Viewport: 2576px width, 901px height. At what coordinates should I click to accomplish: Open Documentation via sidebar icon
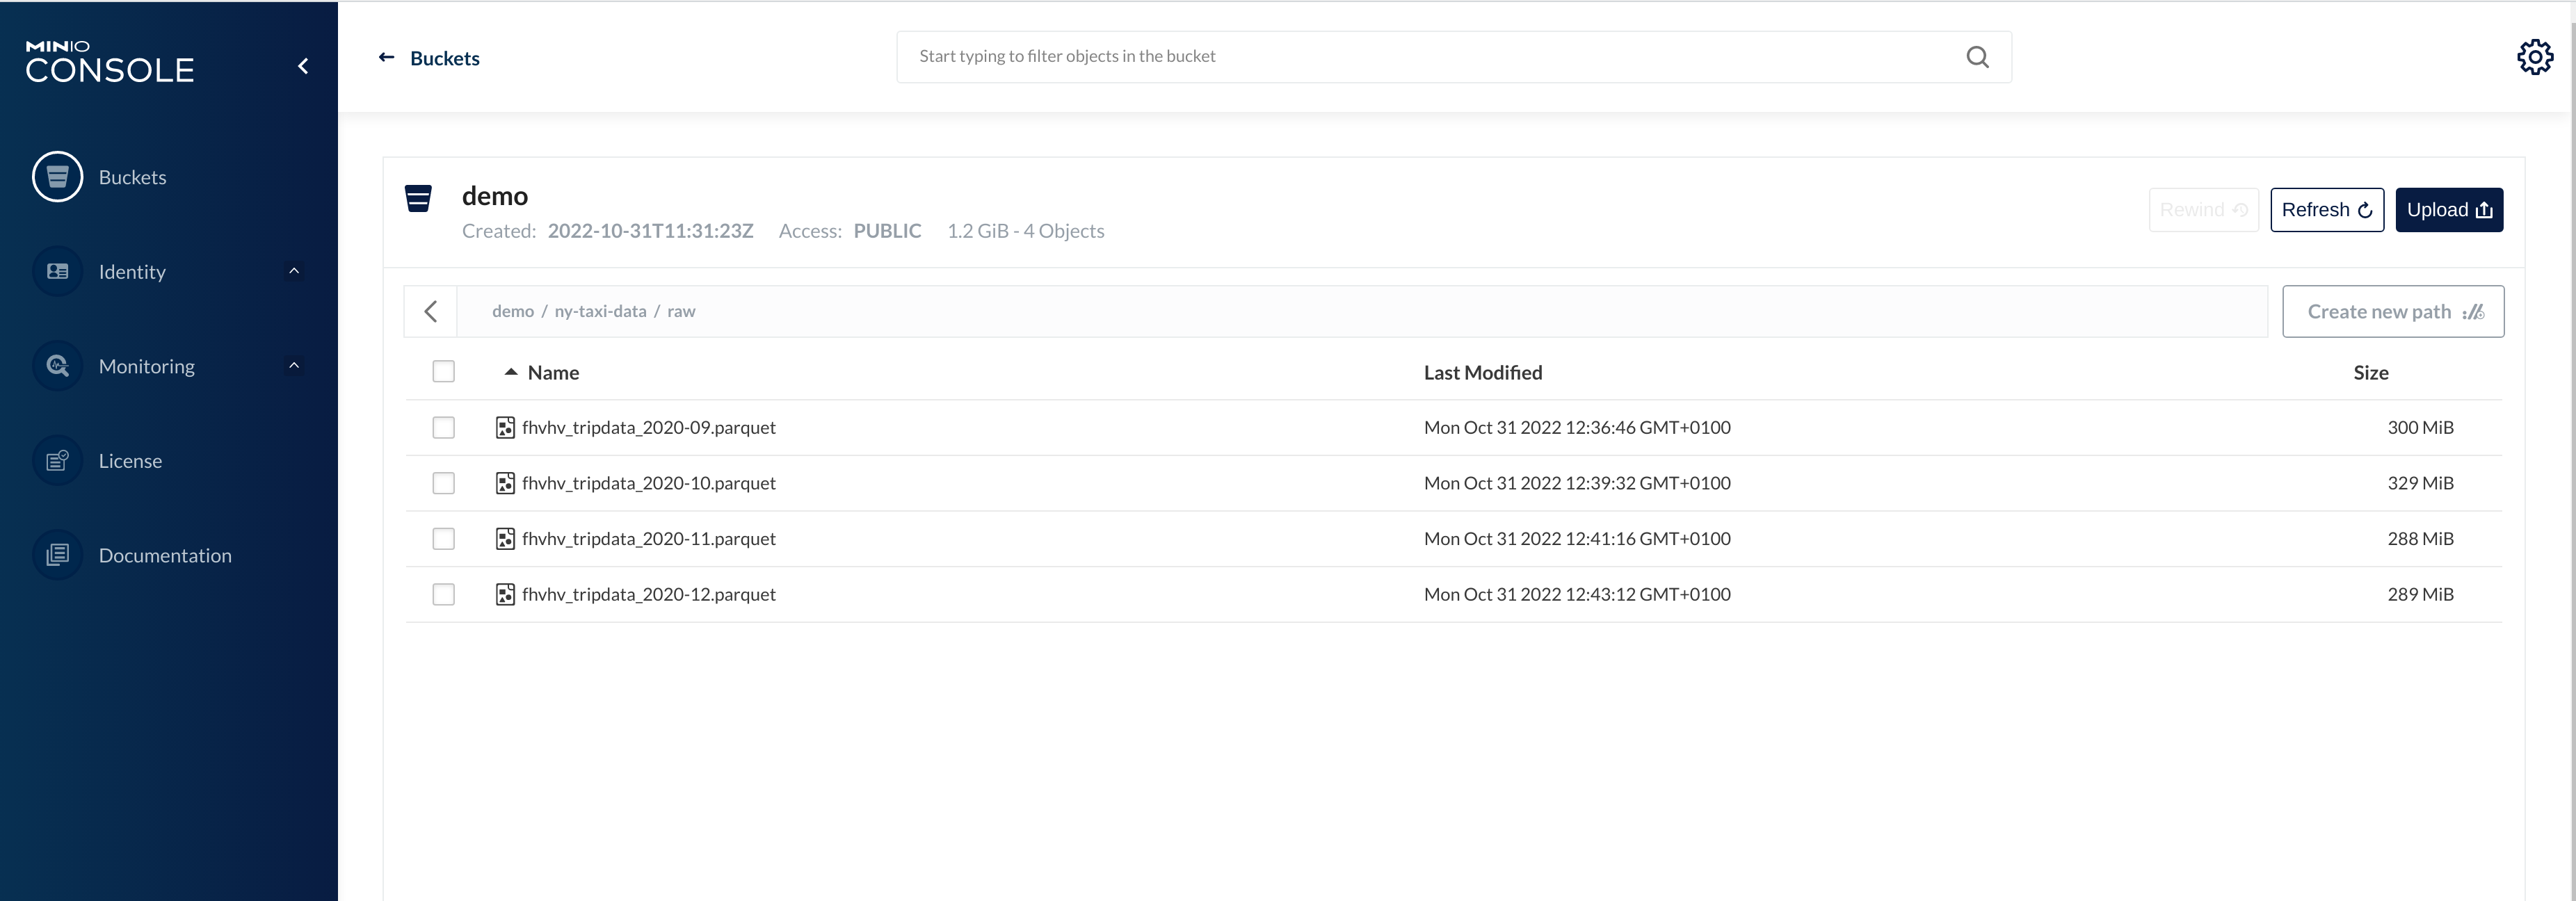[57, 555]
